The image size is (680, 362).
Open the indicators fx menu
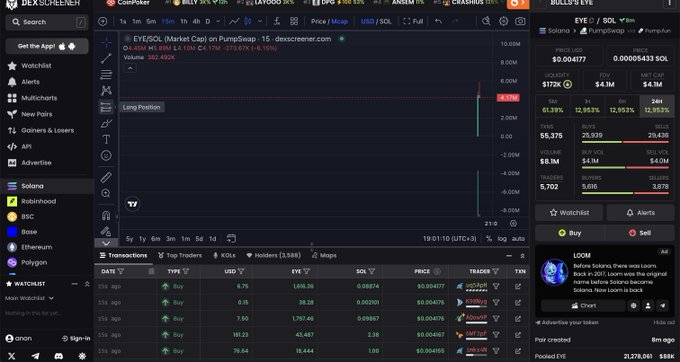pyautogui.click(x=277, y=21)
